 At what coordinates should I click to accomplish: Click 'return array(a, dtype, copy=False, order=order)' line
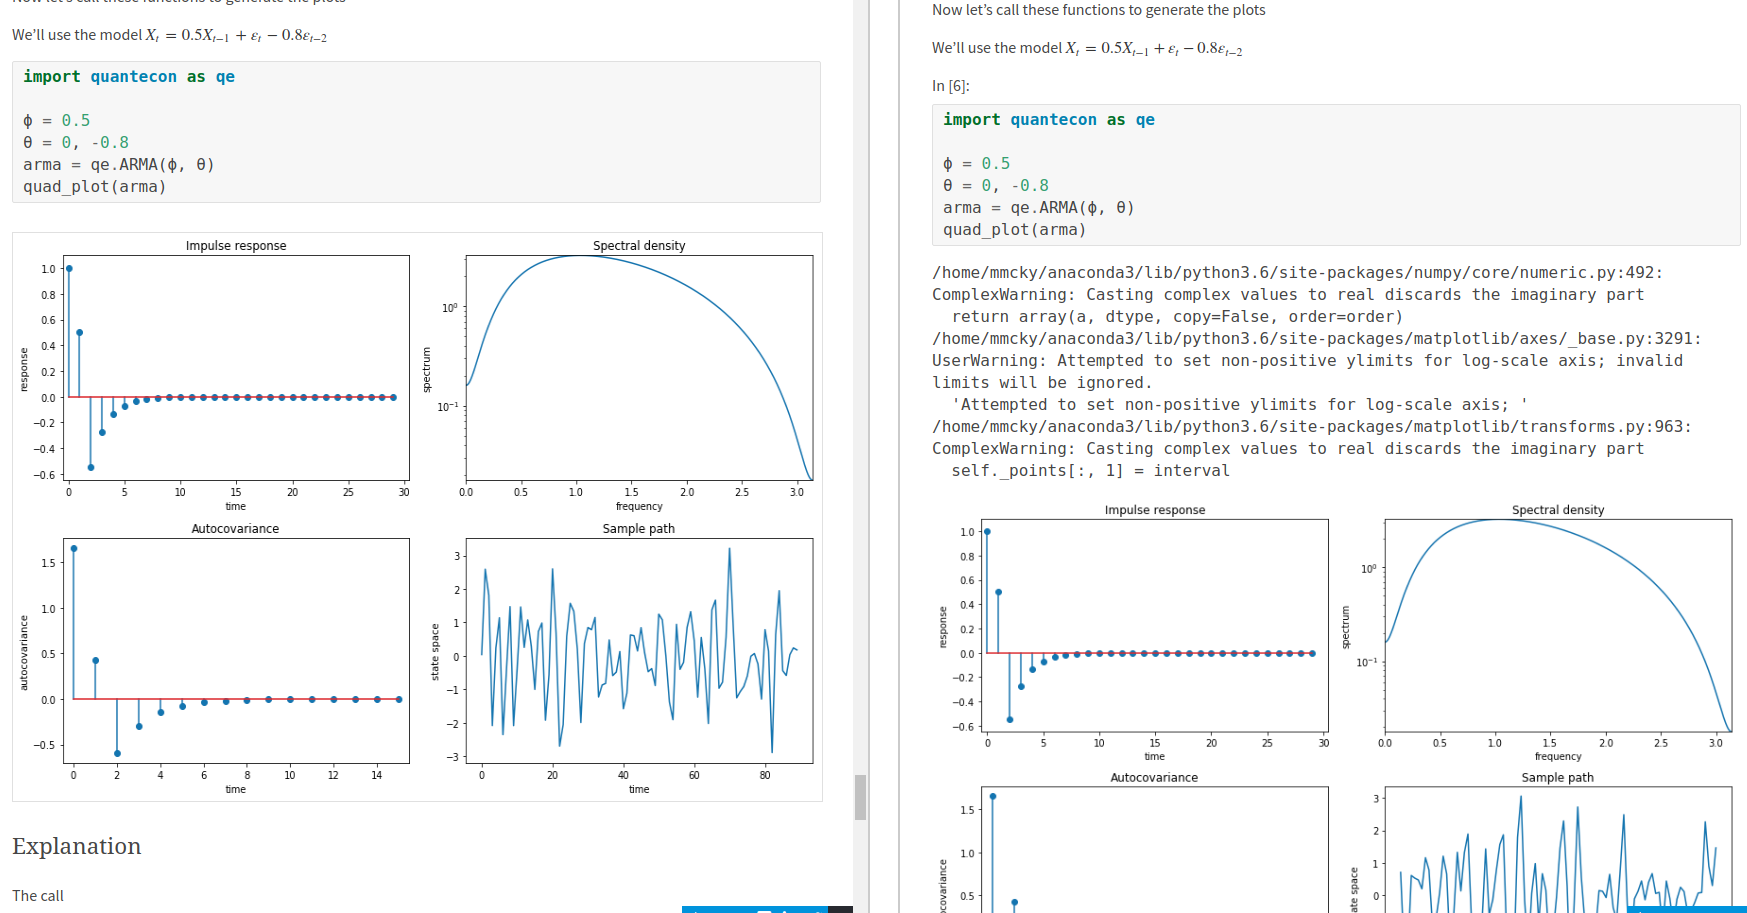(x=1177, y=317)
